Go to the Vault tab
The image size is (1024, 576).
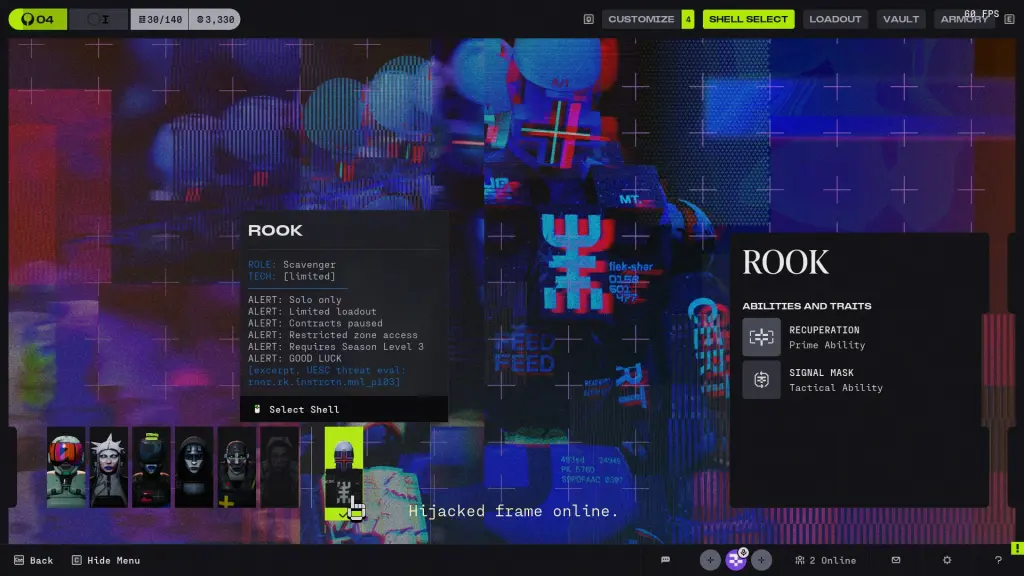pos(901,19)
